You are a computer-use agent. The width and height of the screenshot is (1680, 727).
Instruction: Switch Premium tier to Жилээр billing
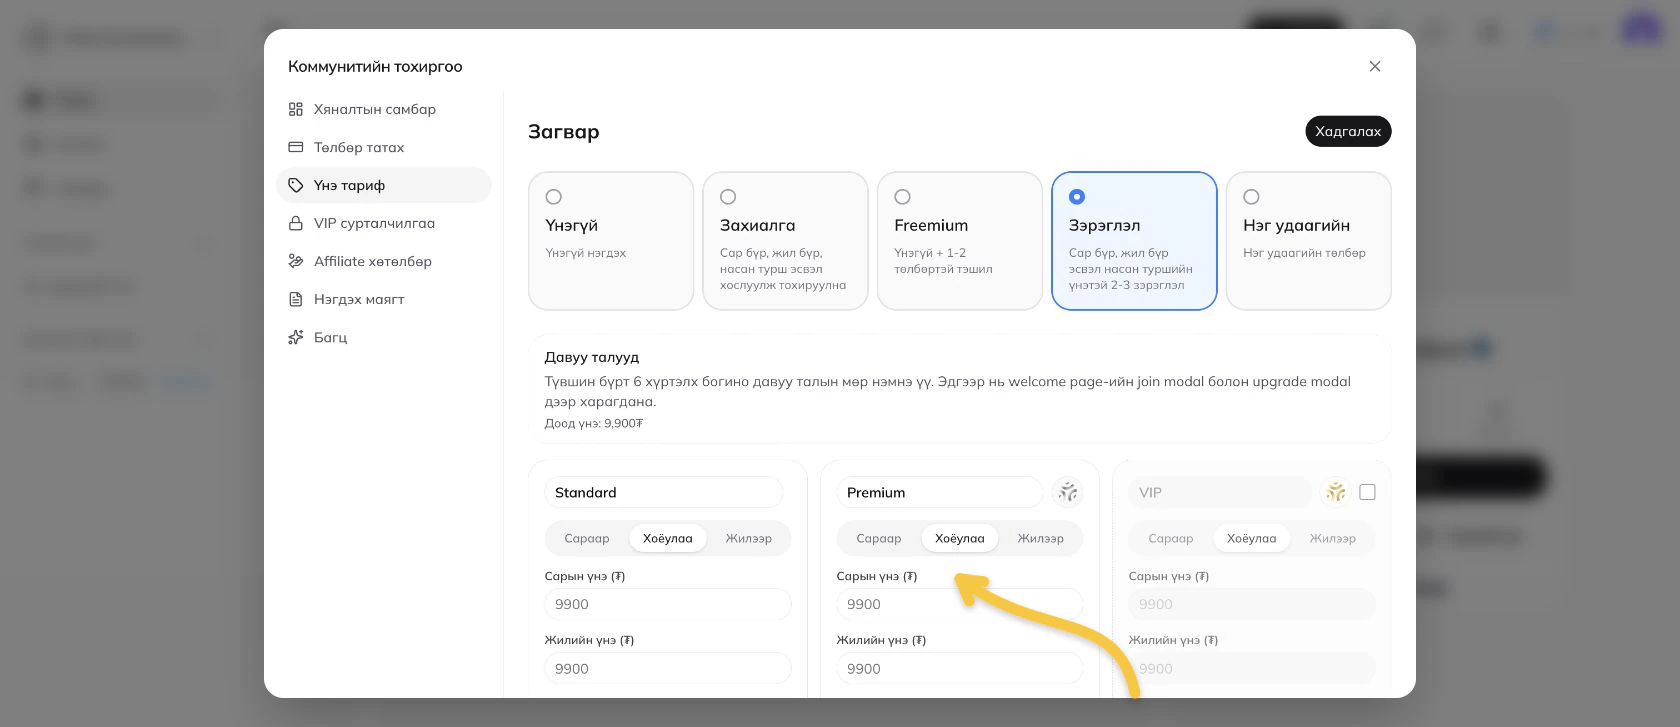(x=1041, y=538)
